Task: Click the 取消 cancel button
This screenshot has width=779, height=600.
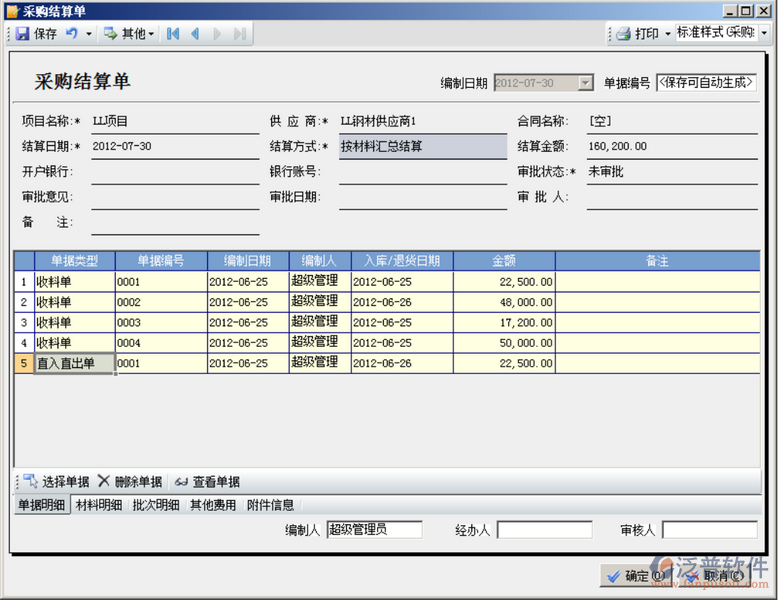Action: point(718,576)
